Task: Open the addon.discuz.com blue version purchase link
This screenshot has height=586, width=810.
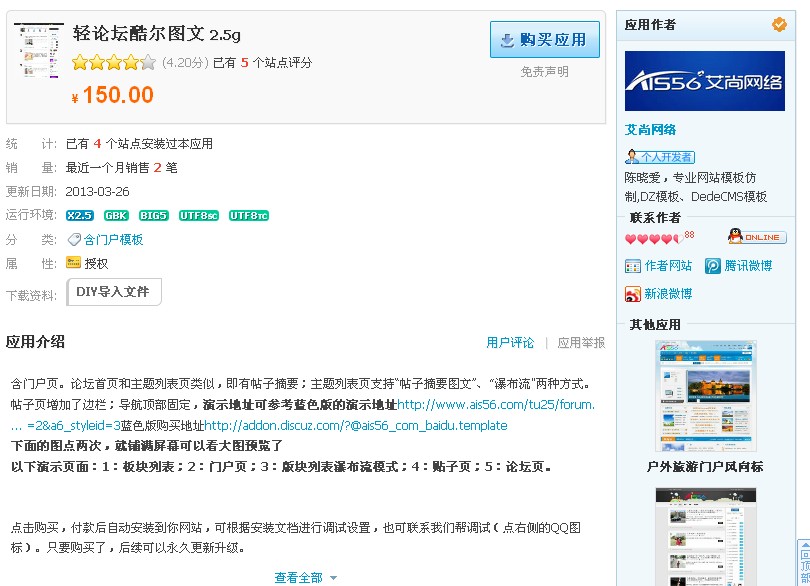Action: [x=356, y=425]
